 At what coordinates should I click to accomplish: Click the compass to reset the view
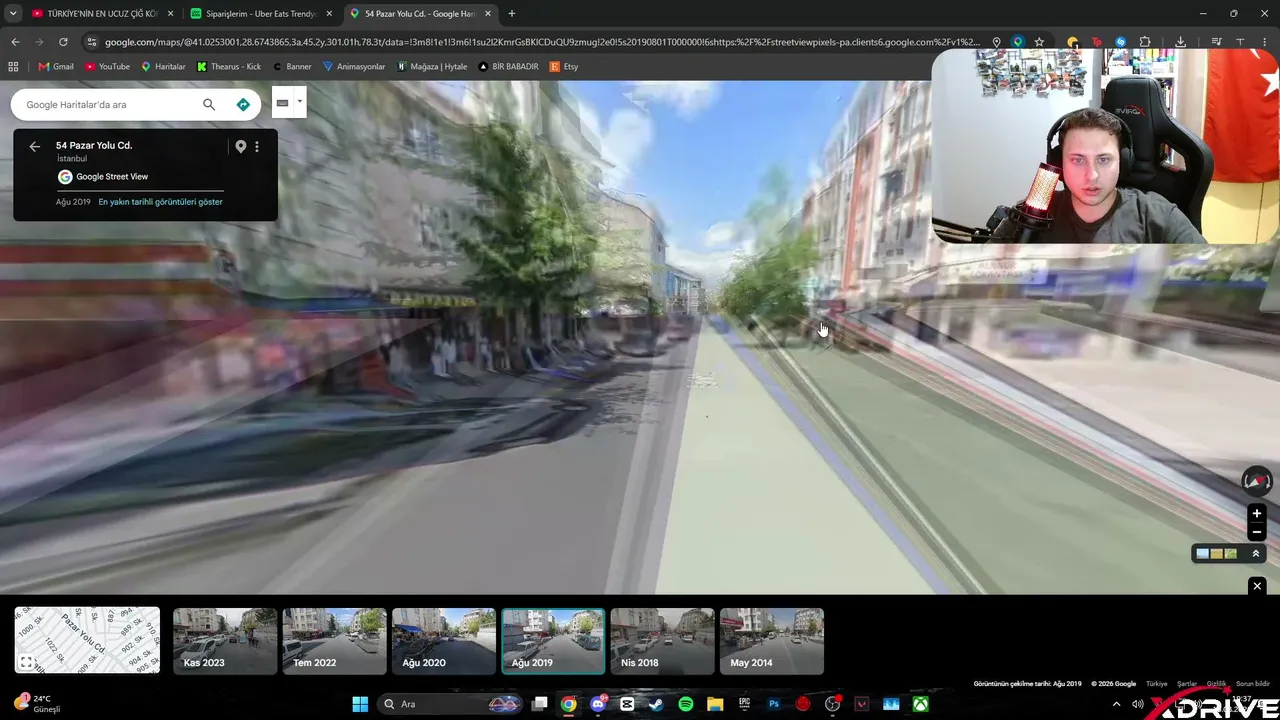[x=1257, y=482]
